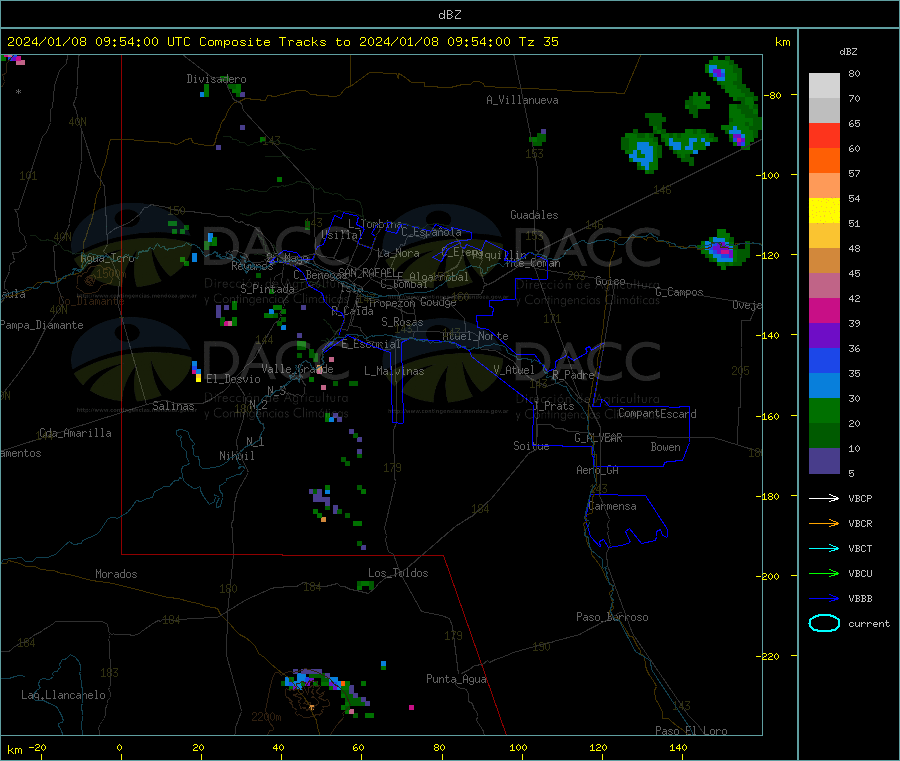Screen dimensions: 900x761
Task: Click the Carmensa label
Action: pos(612,506)
